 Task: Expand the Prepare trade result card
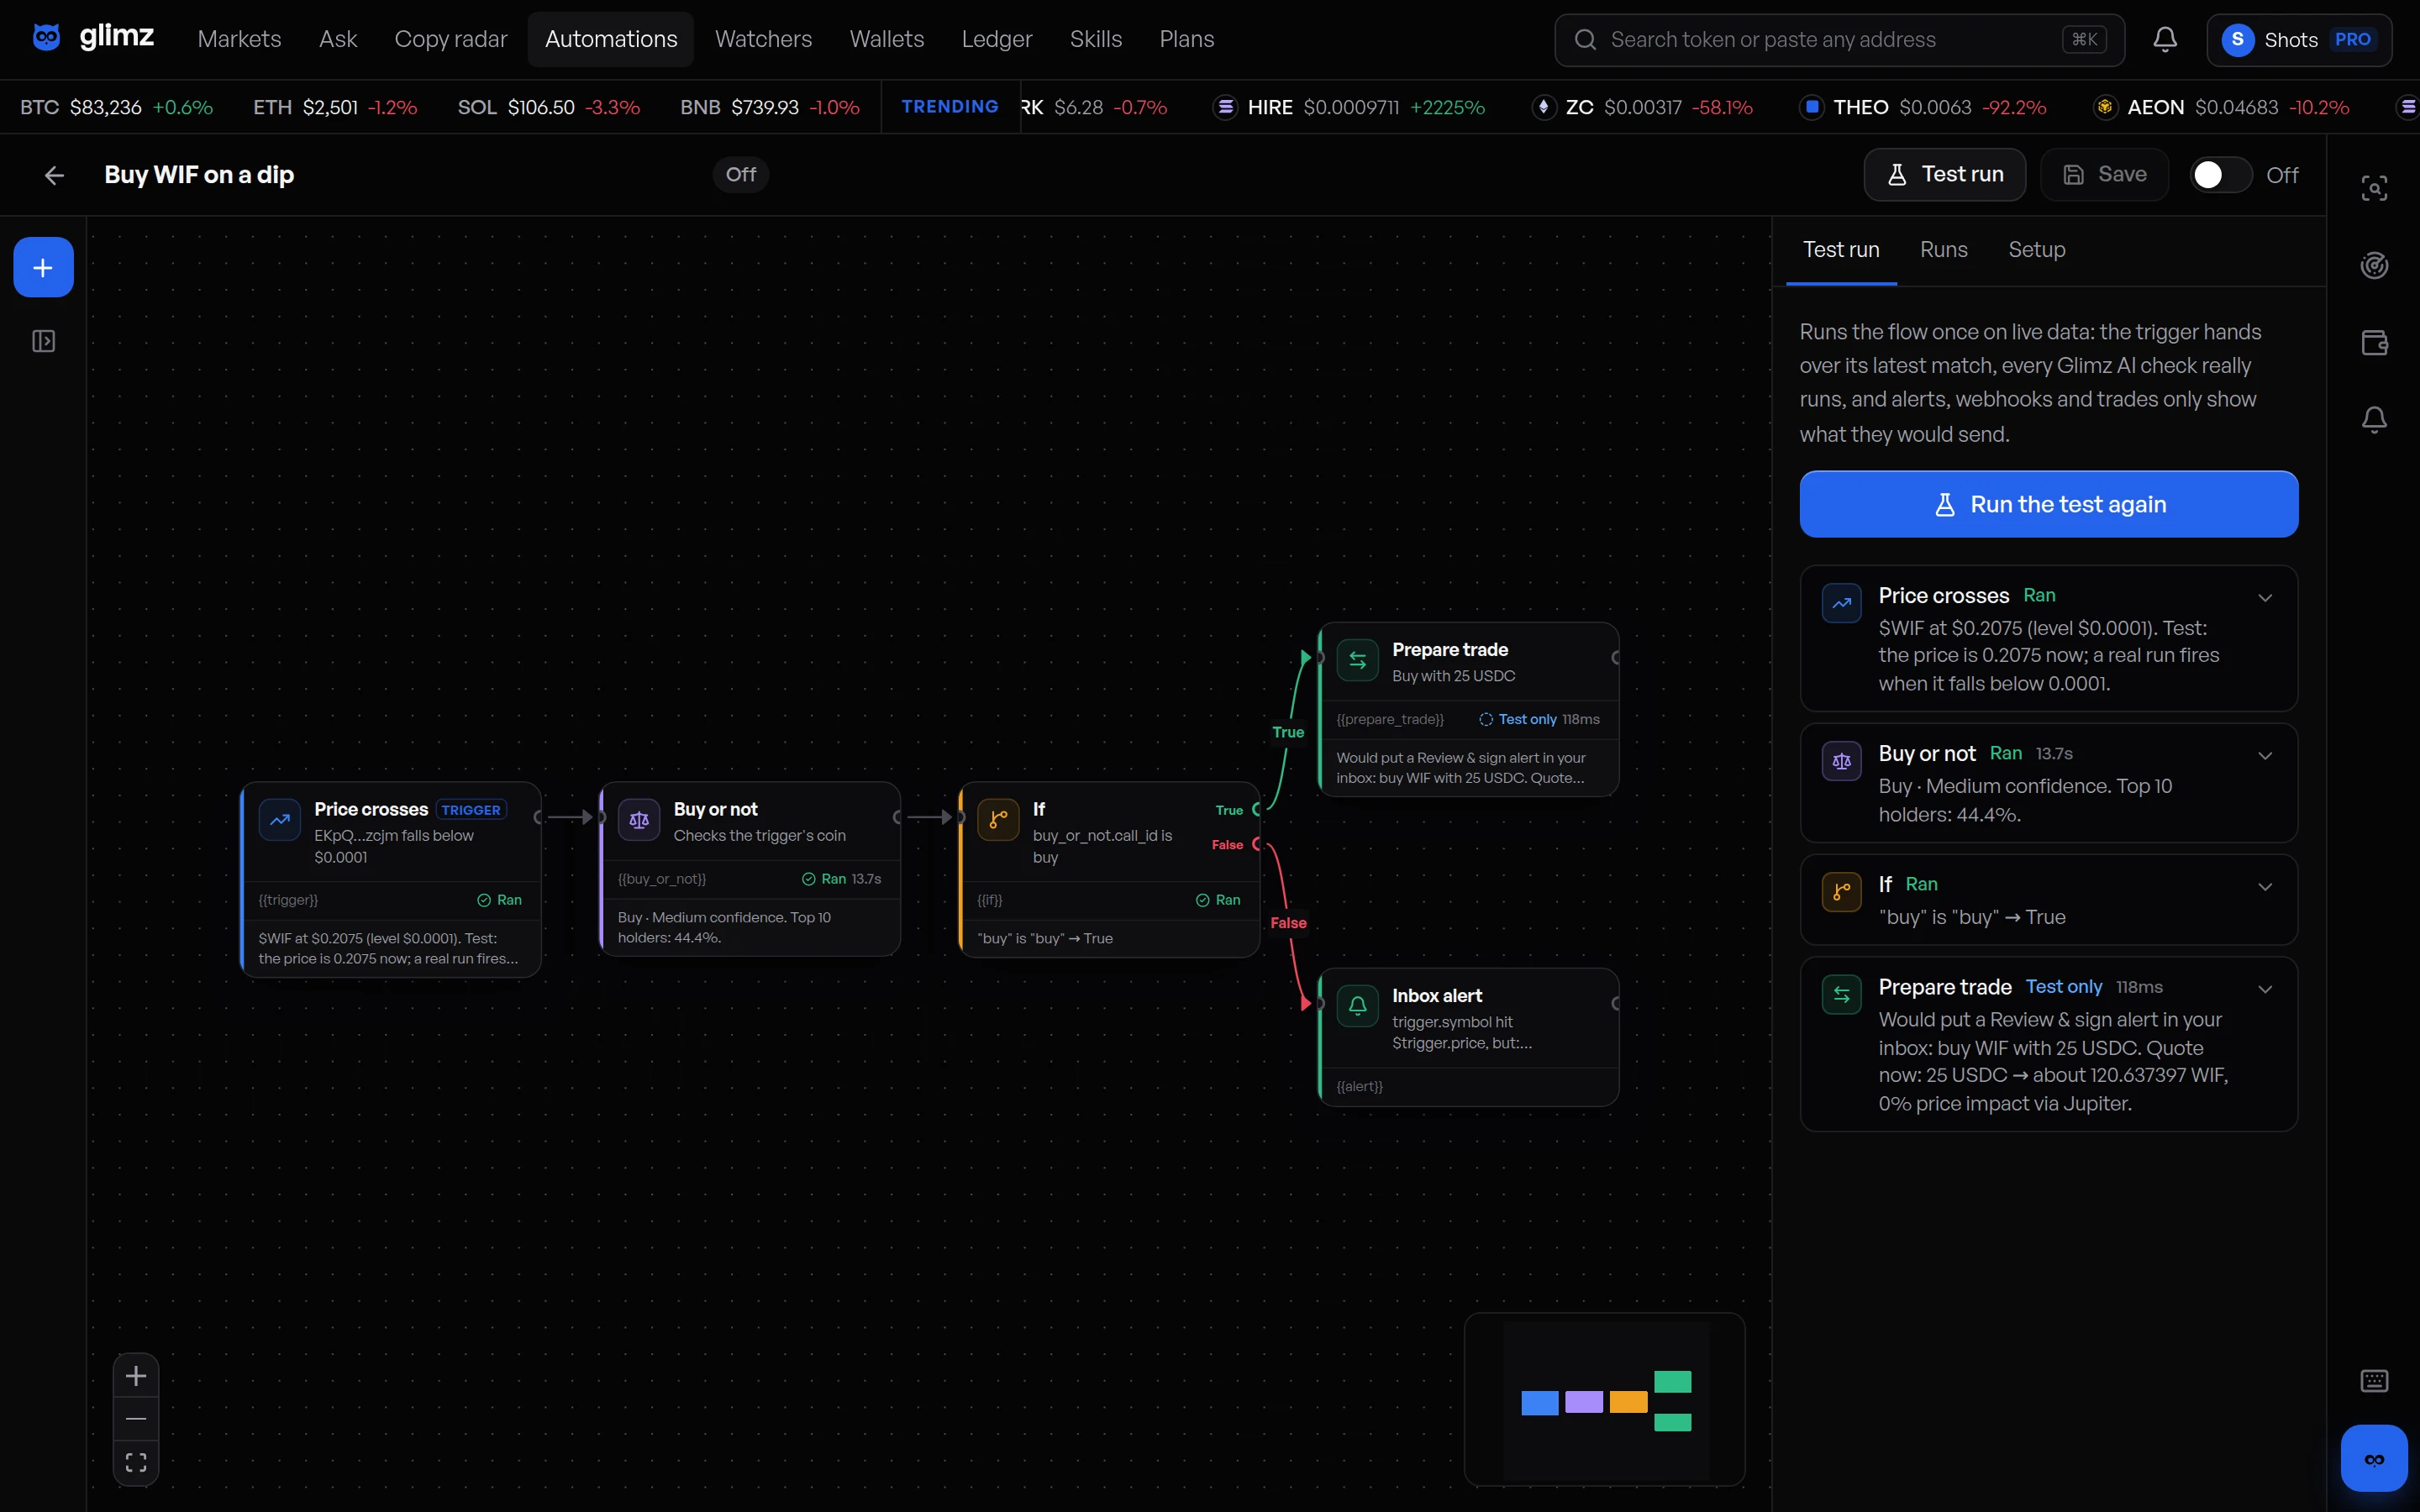click(2265, 990)
